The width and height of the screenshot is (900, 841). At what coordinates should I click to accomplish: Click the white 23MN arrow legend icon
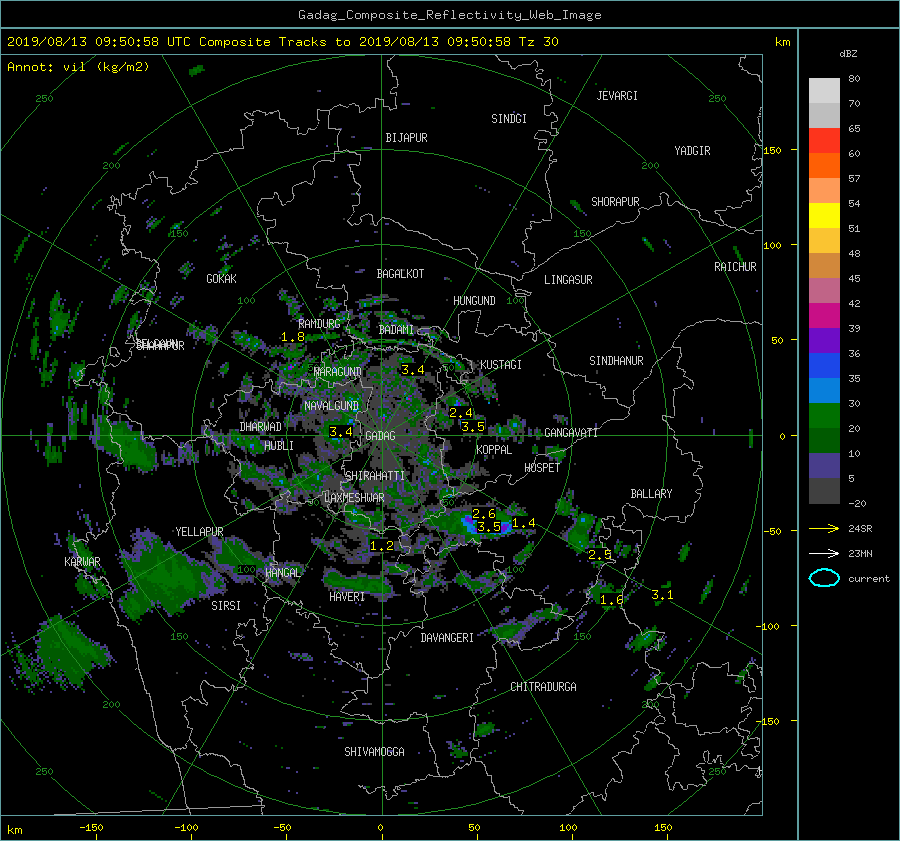tap(824, 553)
